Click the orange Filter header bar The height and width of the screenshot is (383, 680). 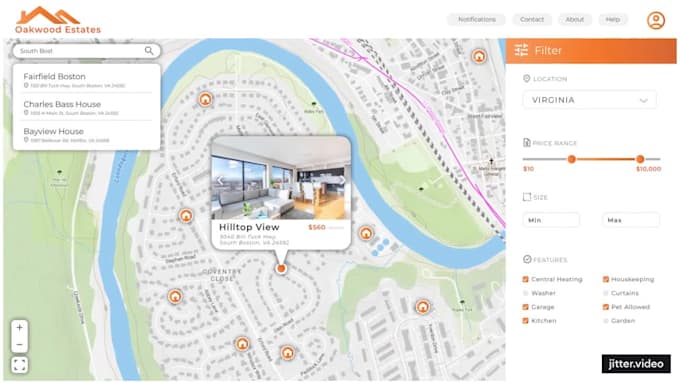591,51
